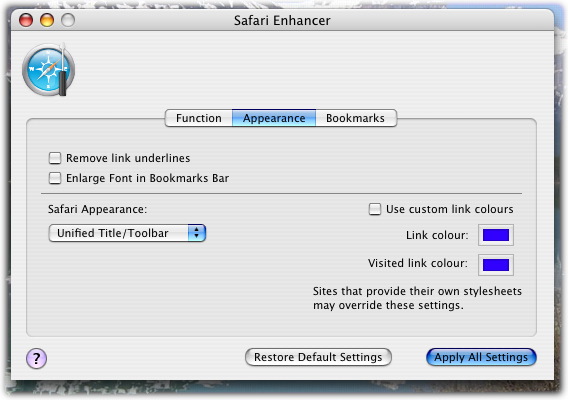This screenshot has width=568, height=400.
Task: Click the Safari Enhancer title text
Action: click(x=282, y=21)
